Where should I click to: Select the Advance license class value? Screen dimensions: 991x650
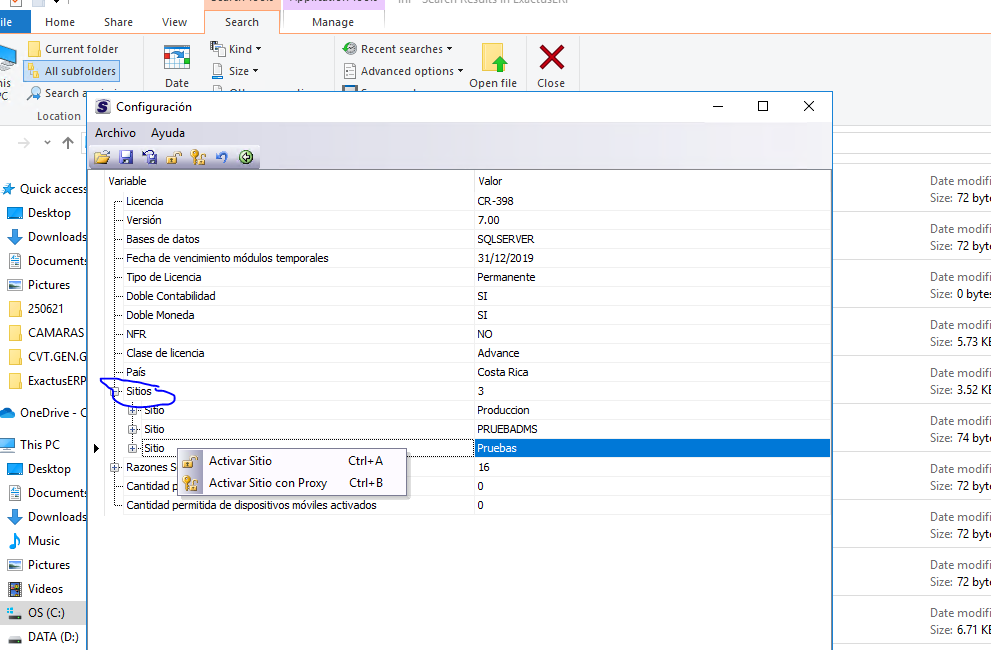point(498,353)
